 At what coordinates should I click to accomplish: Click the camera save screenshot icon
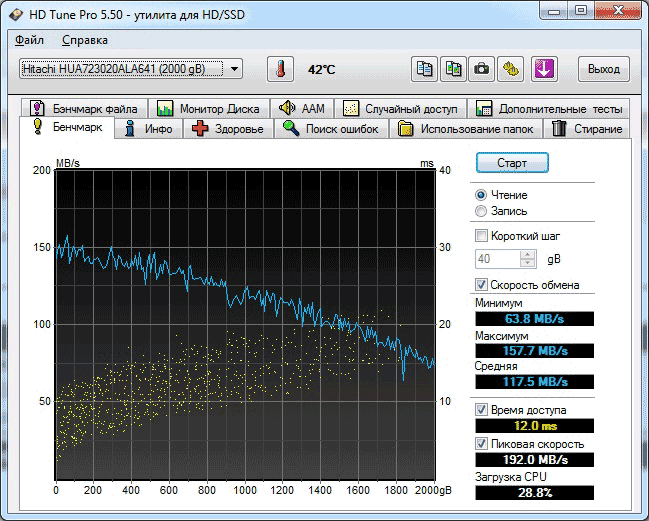click(482, 69)
